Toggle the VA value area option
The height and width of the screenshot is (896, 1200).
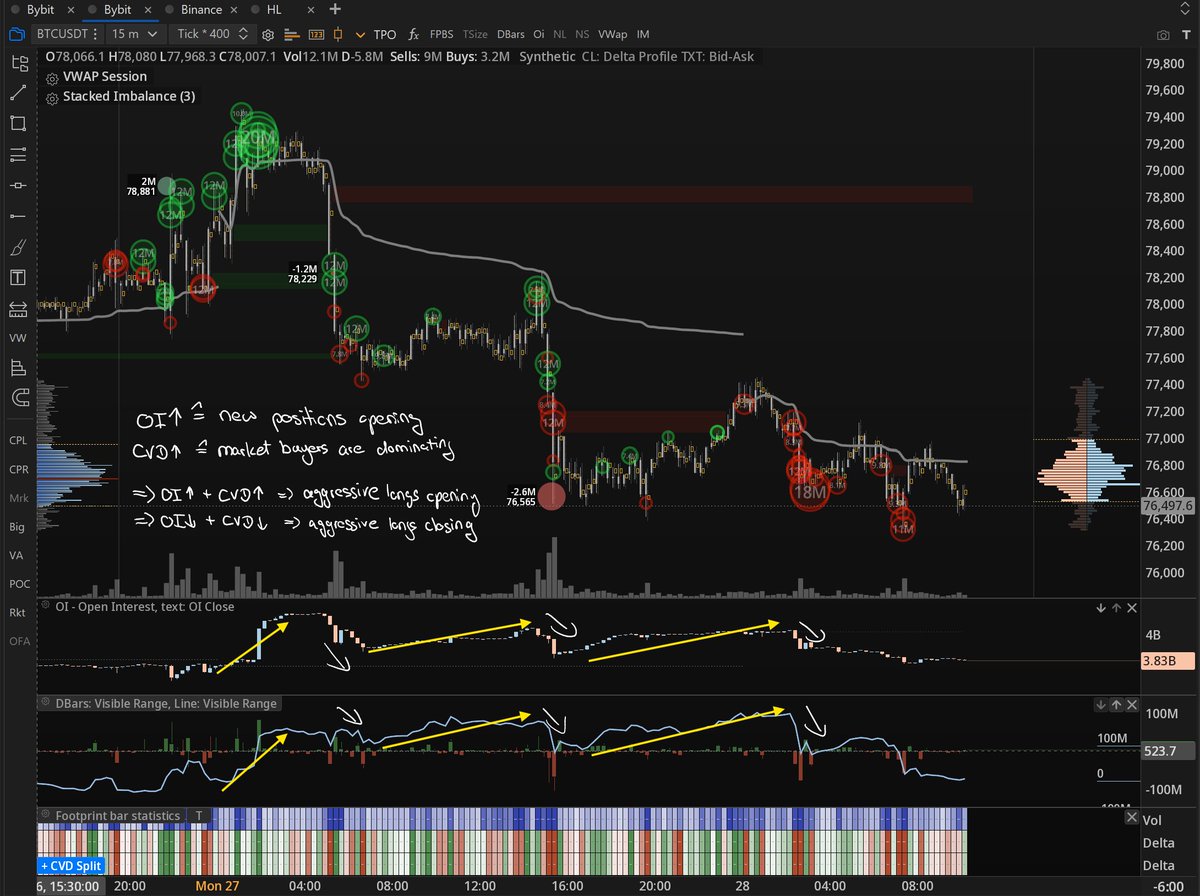[16, 555]
